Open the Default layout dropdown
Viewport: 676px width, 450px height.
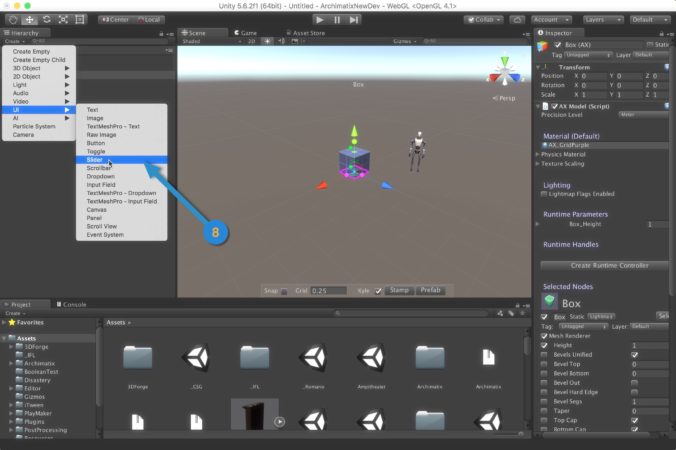[x=649, y=20]
